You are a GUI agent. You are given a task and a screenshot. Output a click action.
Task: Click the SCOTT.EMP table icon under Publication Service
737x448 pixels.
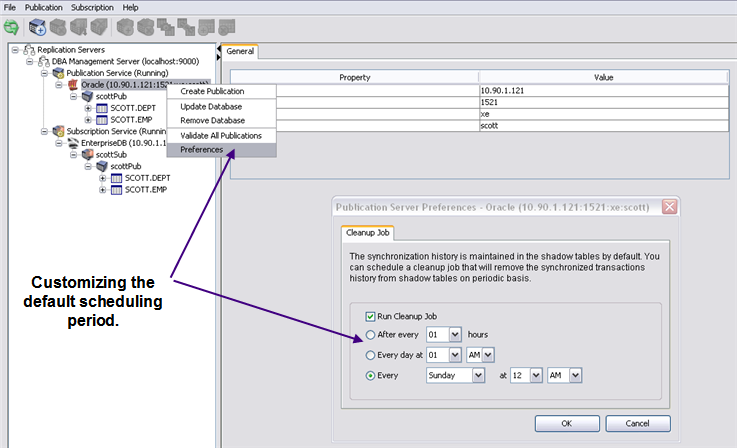pyautogui.click(x=102, y=120)
